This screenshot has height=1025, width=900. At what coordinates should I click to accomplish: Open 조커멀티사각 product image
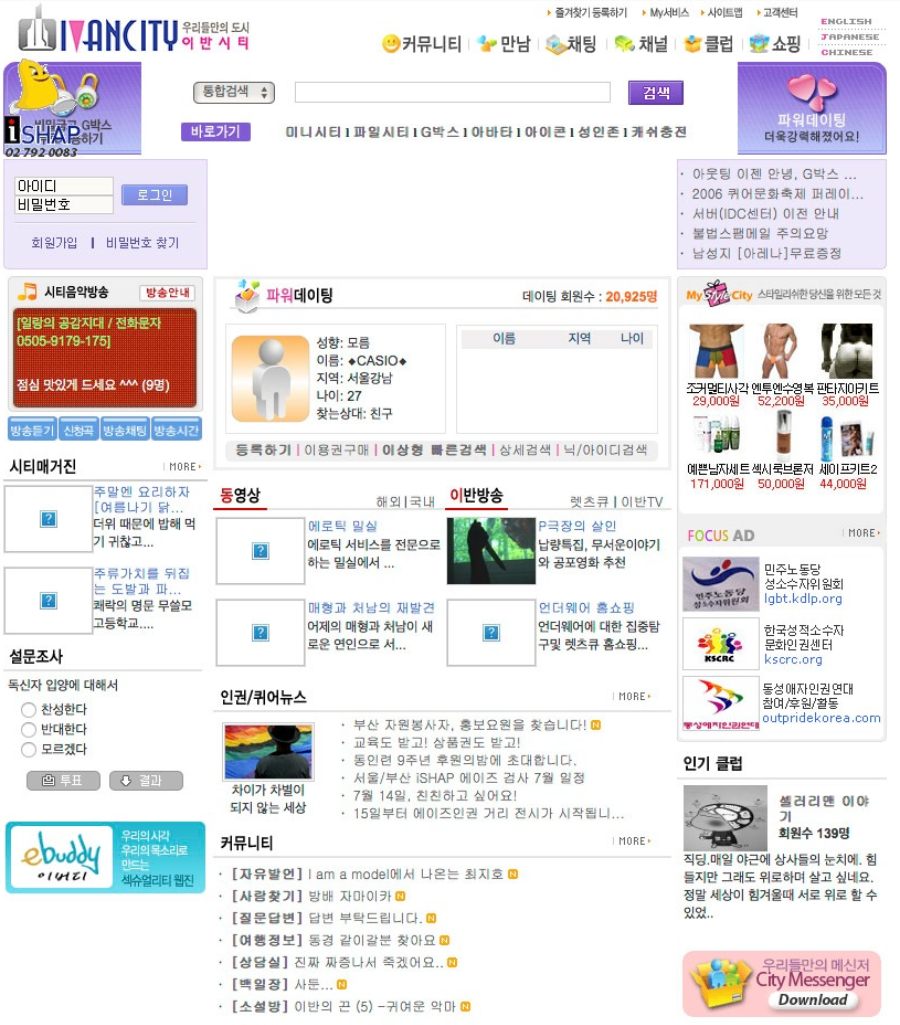(x=717, y=351)
